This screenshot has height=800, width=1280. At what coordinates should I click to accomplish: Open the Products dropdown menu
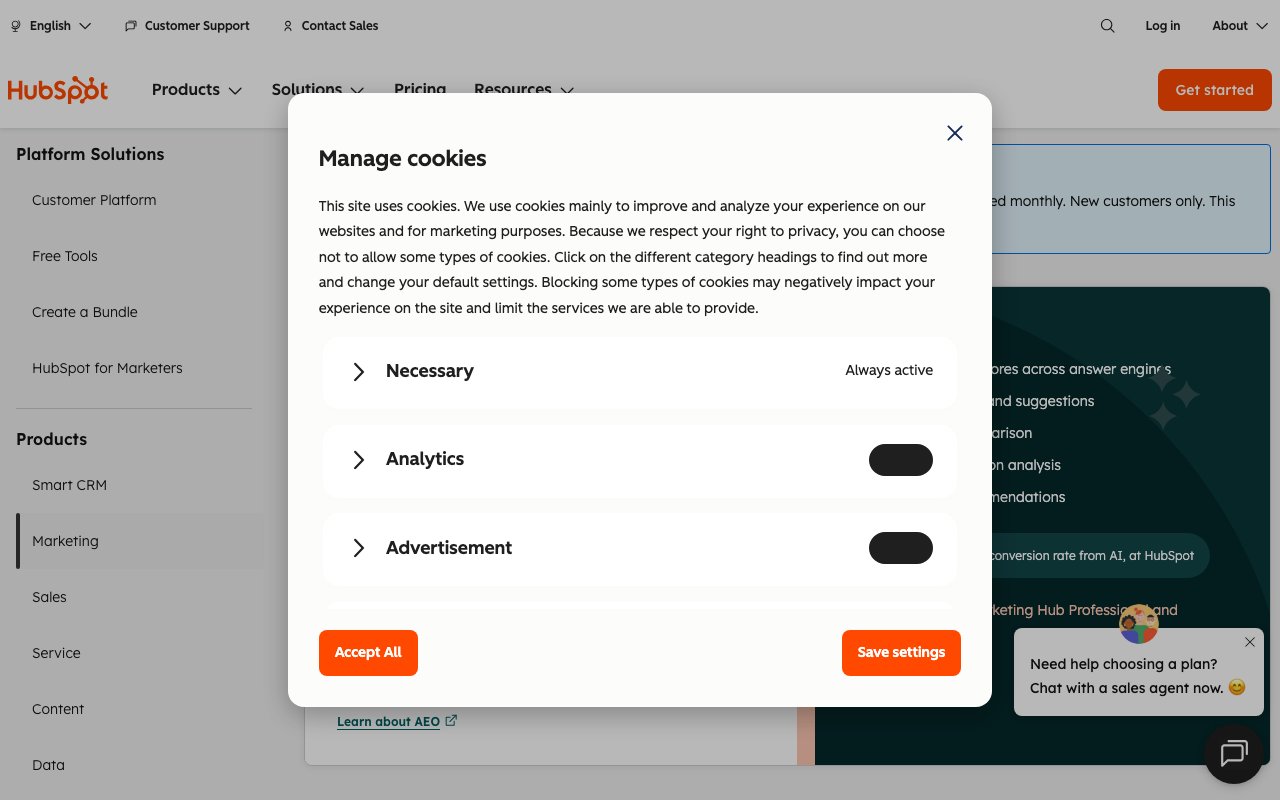[197, 90]
